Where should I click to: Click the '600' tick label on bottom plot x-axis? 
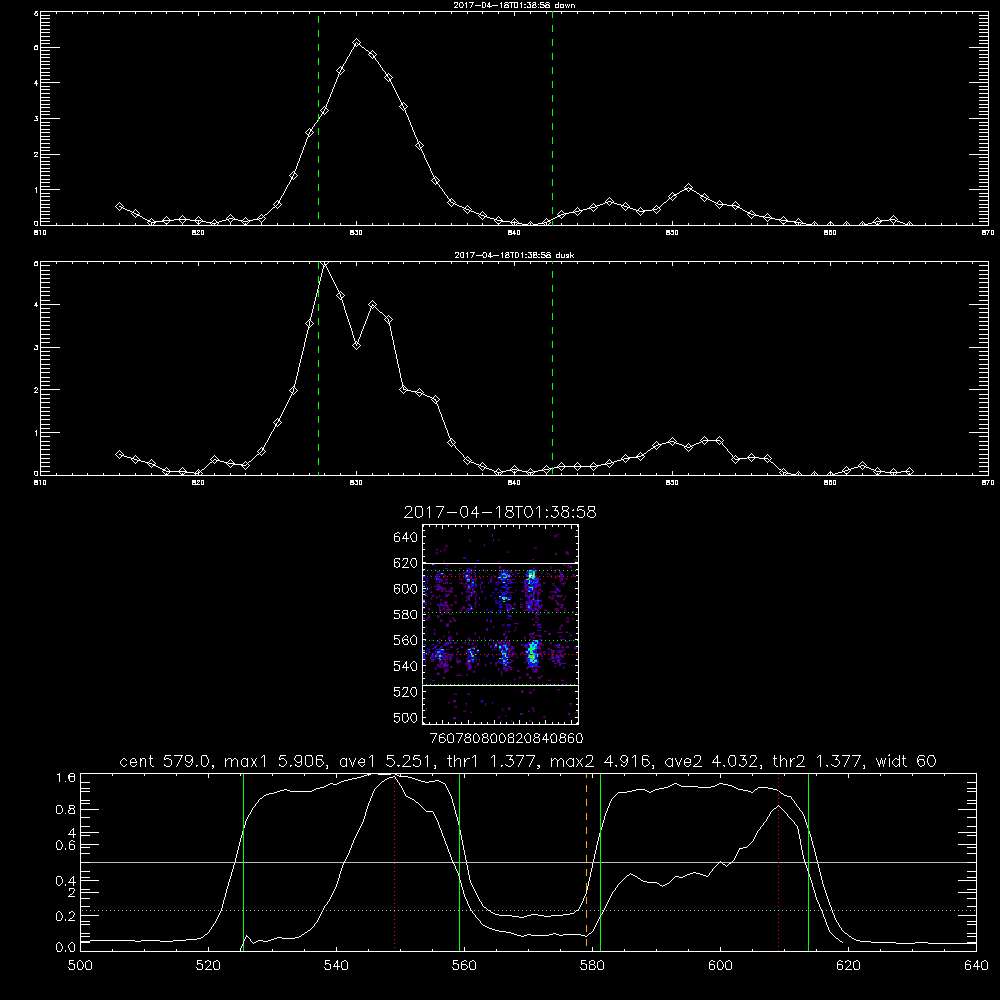click(x=720, y=966)
